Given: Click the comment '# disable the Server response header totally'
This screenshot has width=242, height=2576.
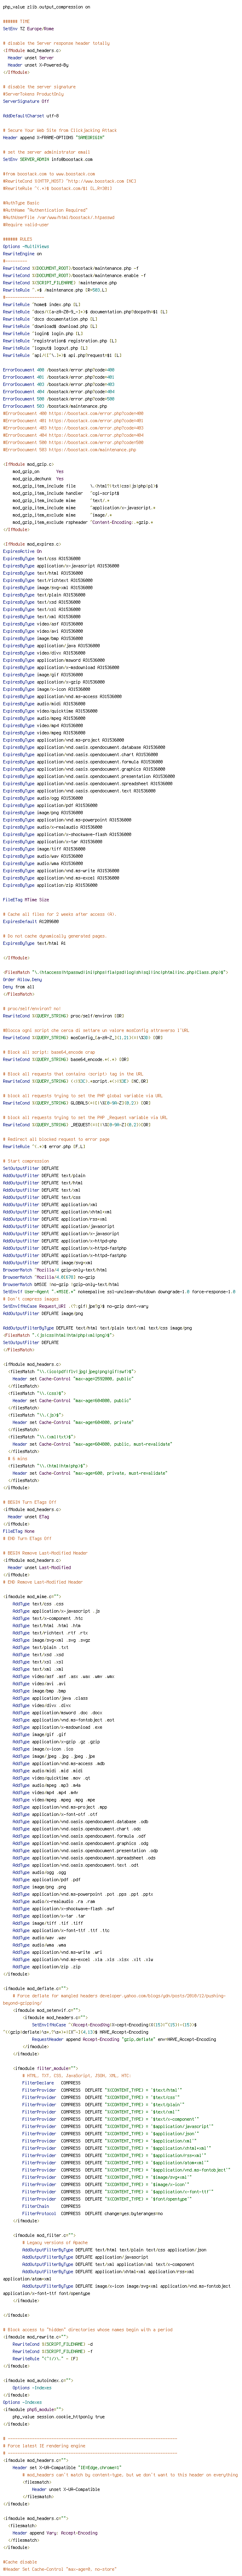Looking at the screenshot, I should coord(56,43).
